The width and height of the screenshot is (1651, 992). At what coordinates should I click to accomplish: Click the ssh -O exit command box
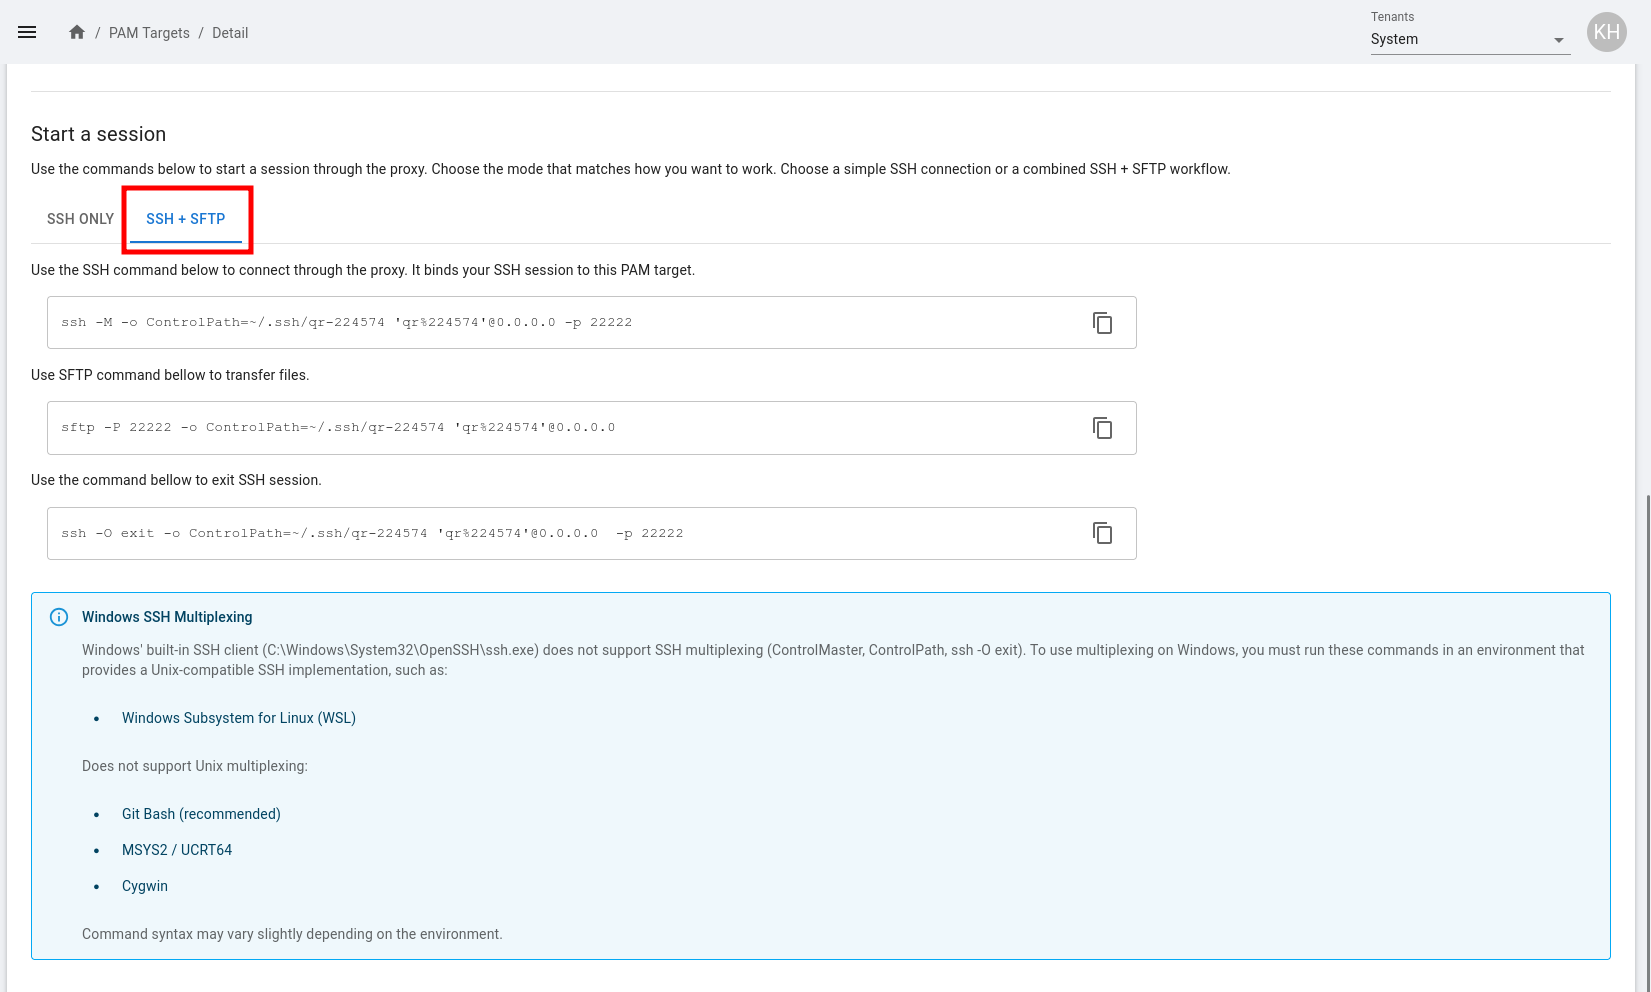coord(560,533)
